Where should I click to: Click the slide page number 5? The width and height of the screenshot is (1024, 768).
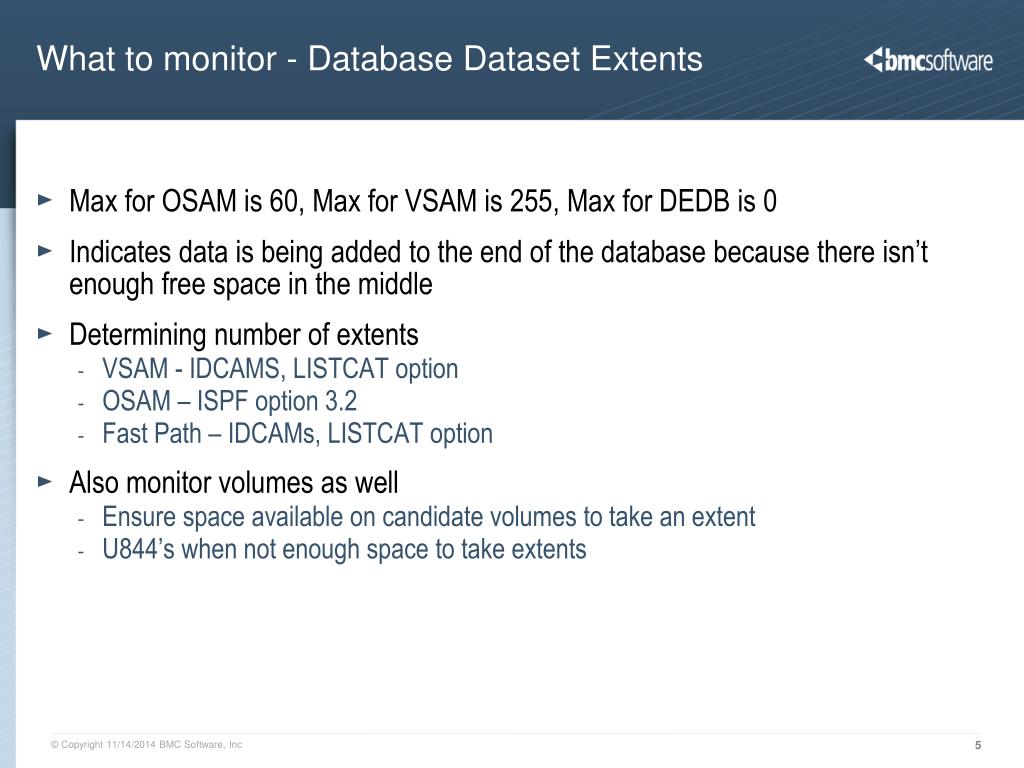tap(978, 746)
